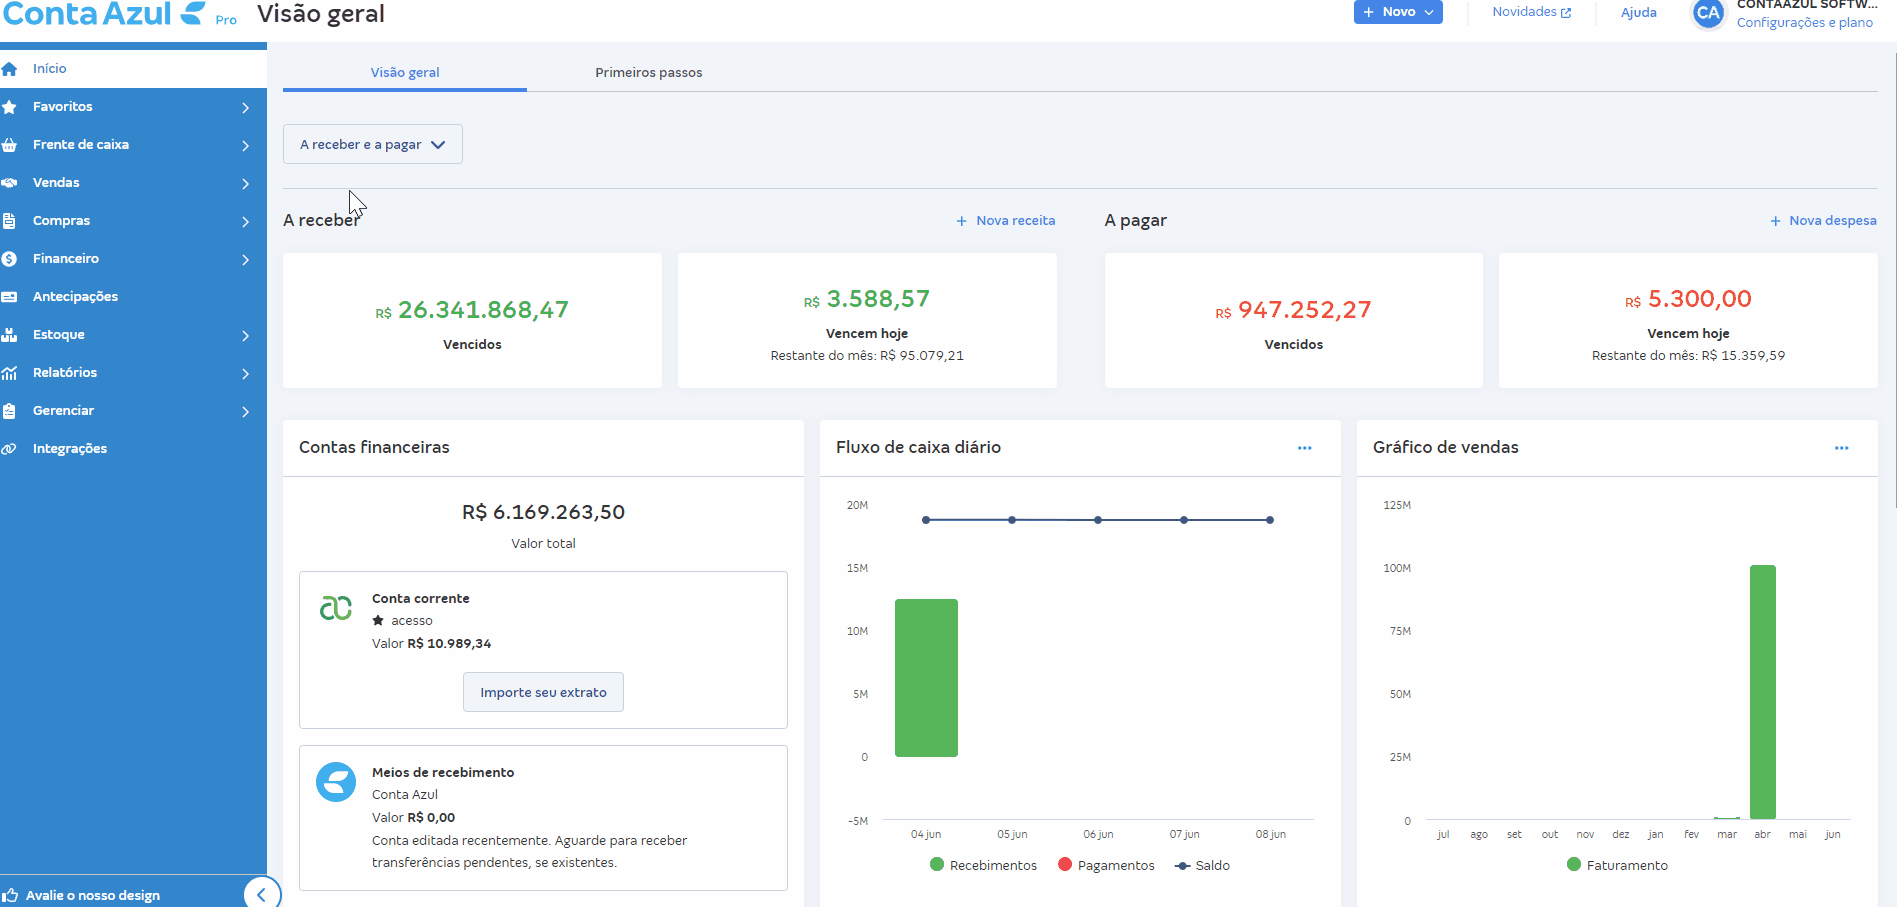The height and width of the screenshot is (907, 1897).
Task: Toggle Recebimentos series in chart legend
Action: (983, 865)
